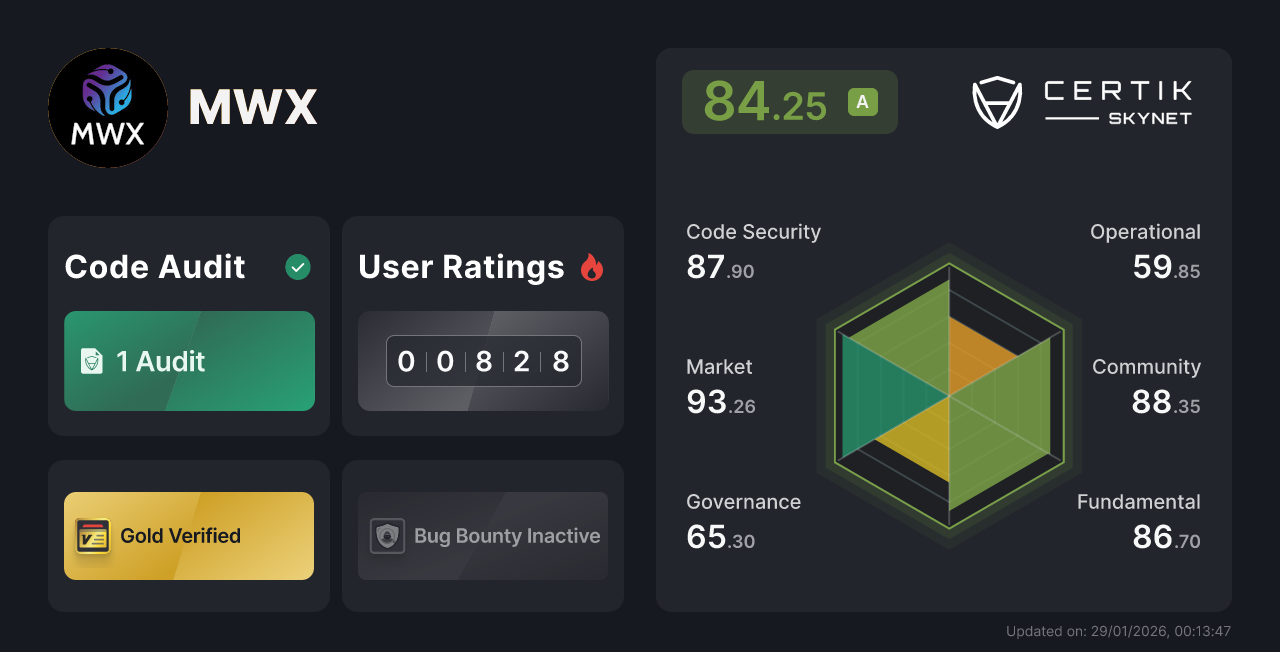The image size is (1280, 652).
Task: Click the green A grade badge
Action: pos(862,101)
